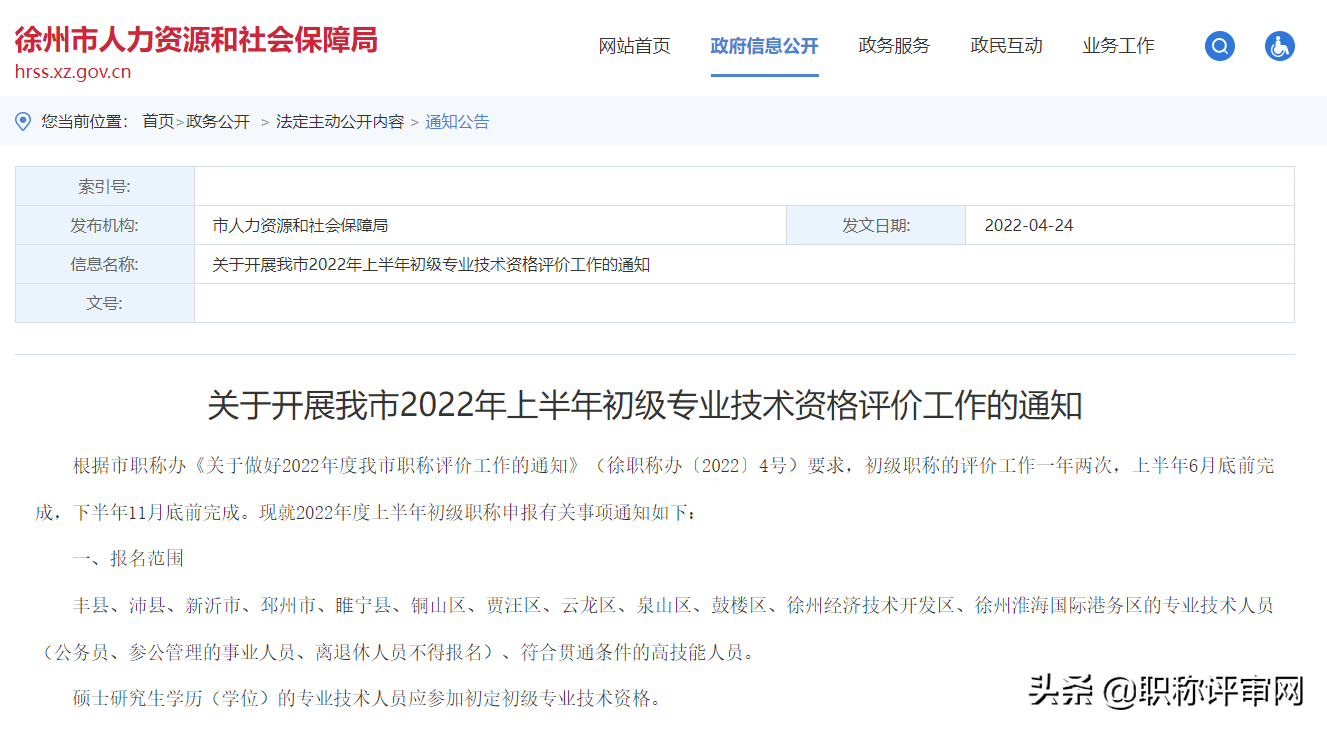
Task: Switch to the 政府信息公开 tab
Action: (764, 45)
